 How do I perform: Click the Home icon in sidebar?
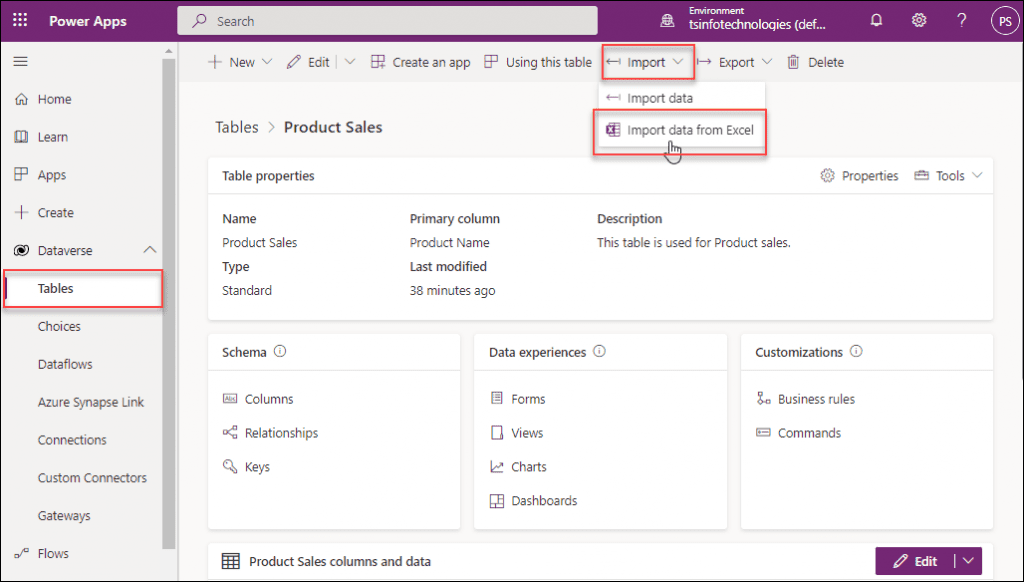click(x=22, y=99)
